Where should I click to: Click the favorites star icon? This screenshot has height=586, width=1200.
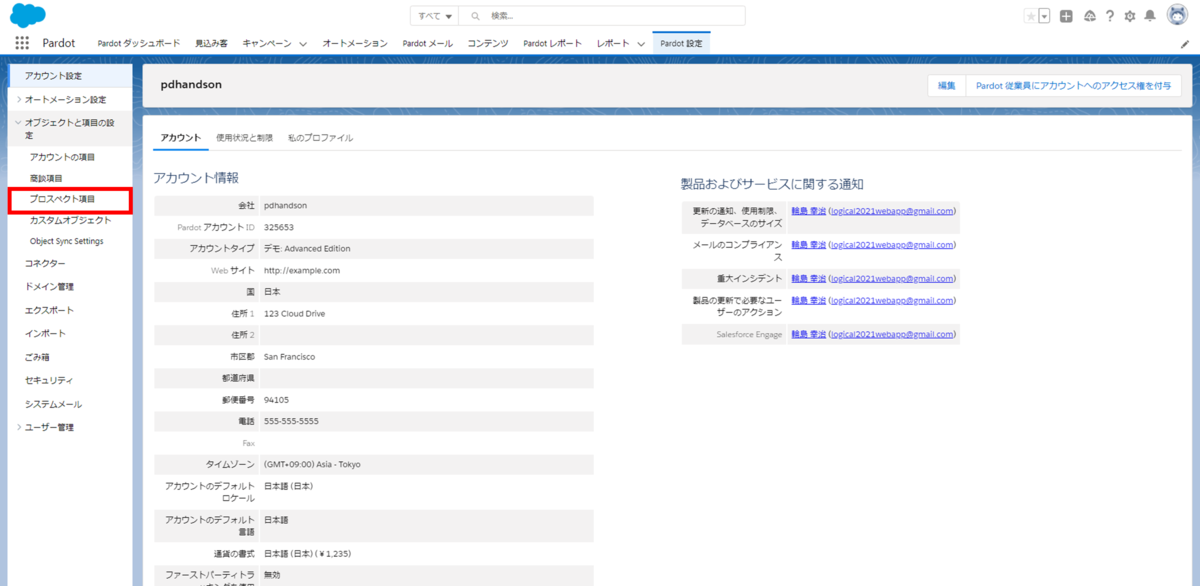[1030, 16]
